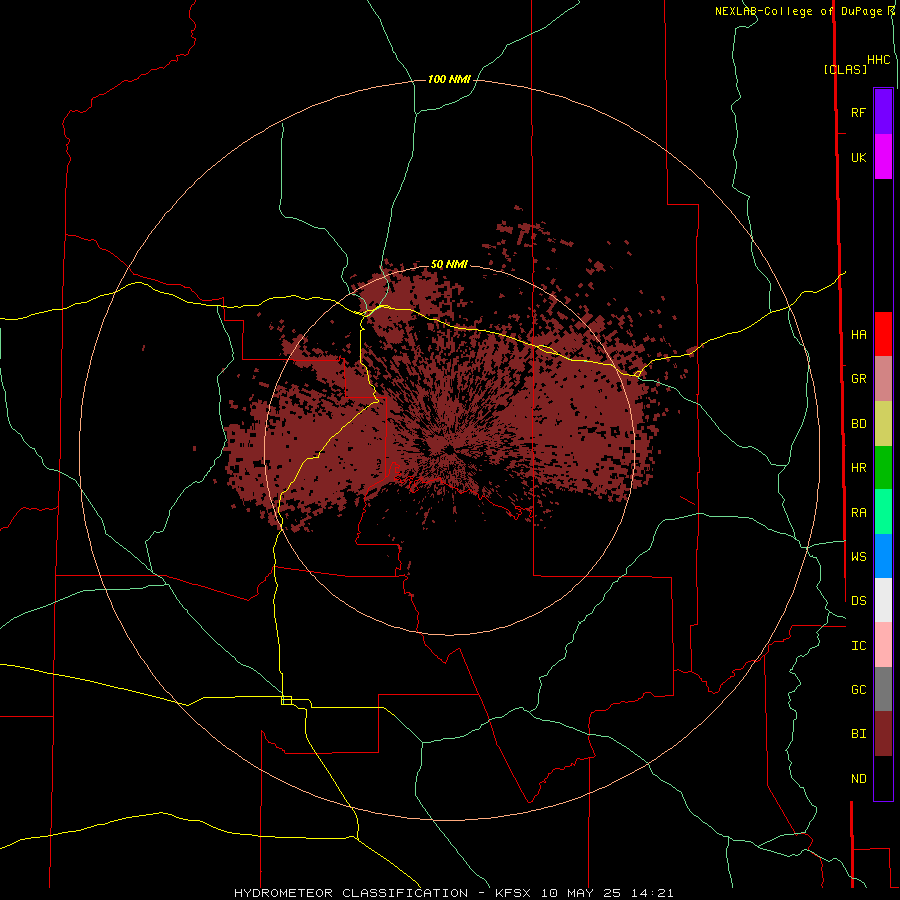Pick the mint green RA legend swatch

coord(883,512)
